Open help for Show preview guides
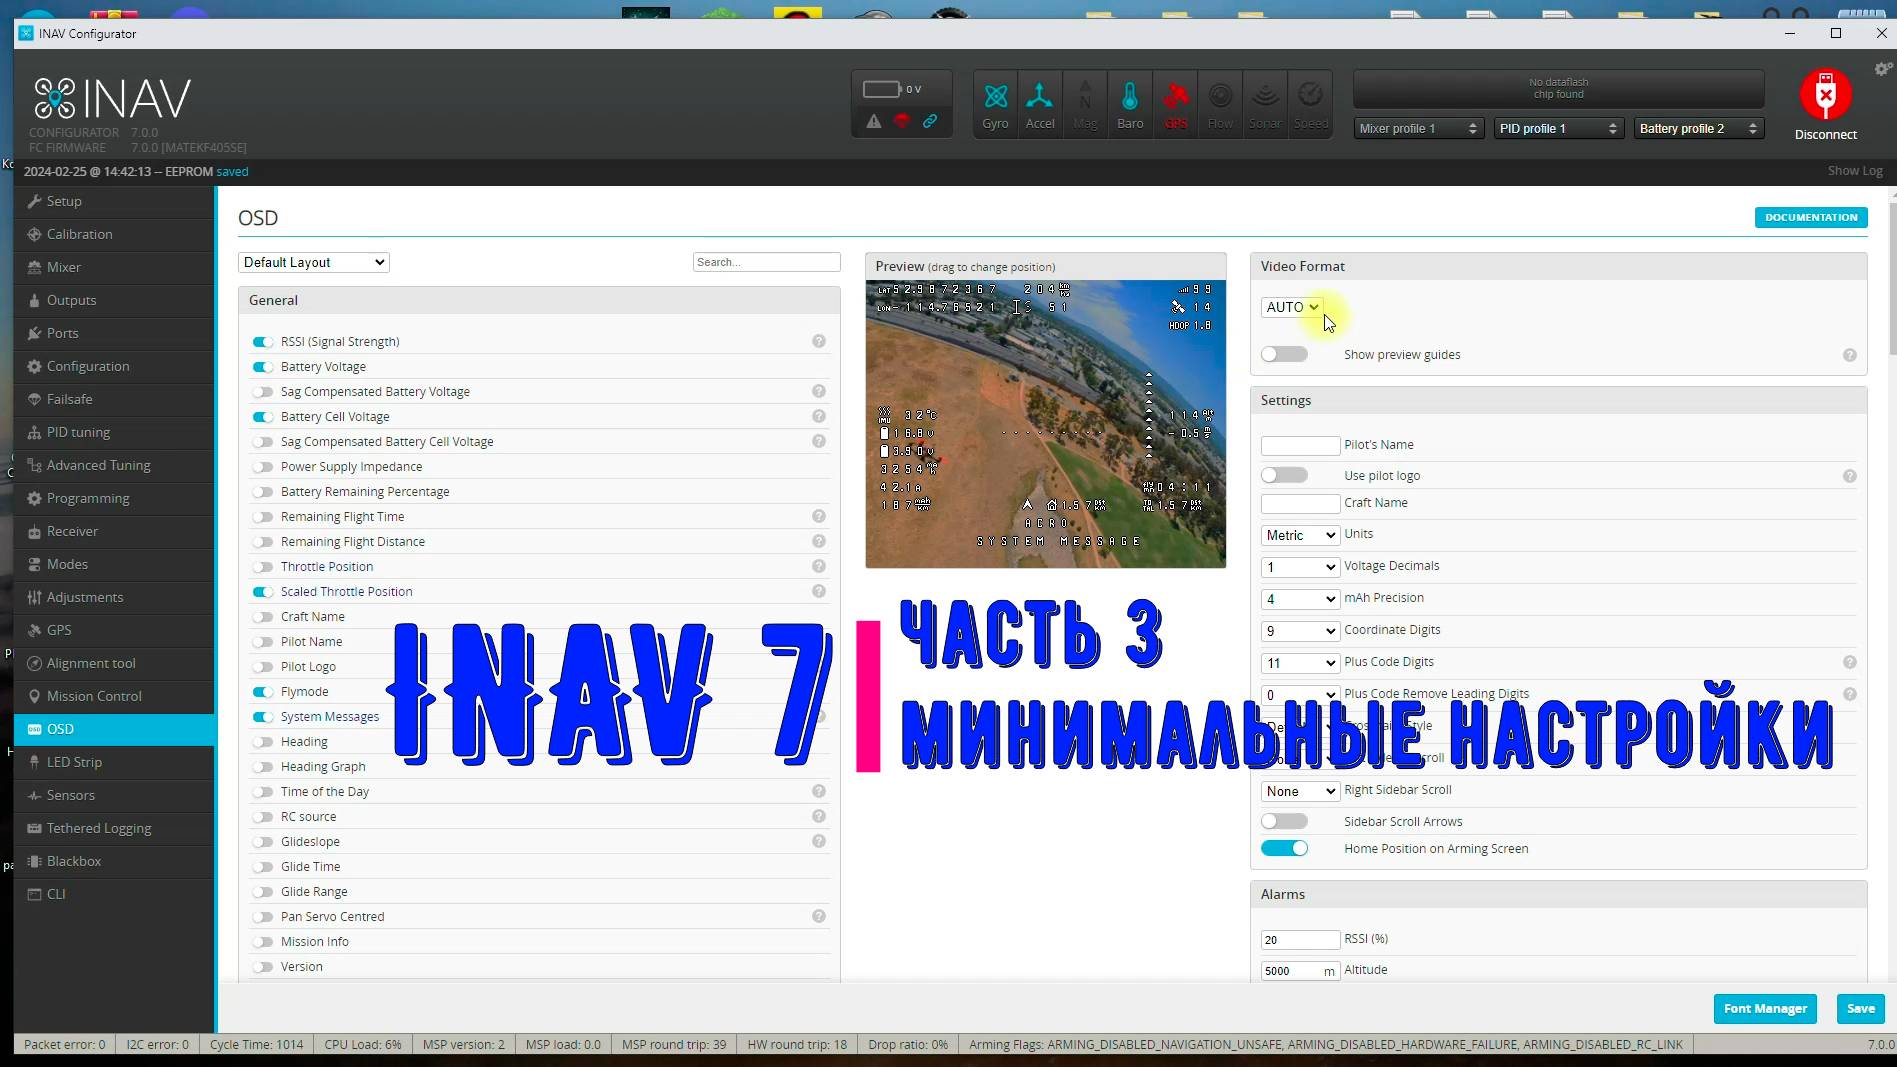This screenshot has height=1067, width=1897. (1850, 355)
